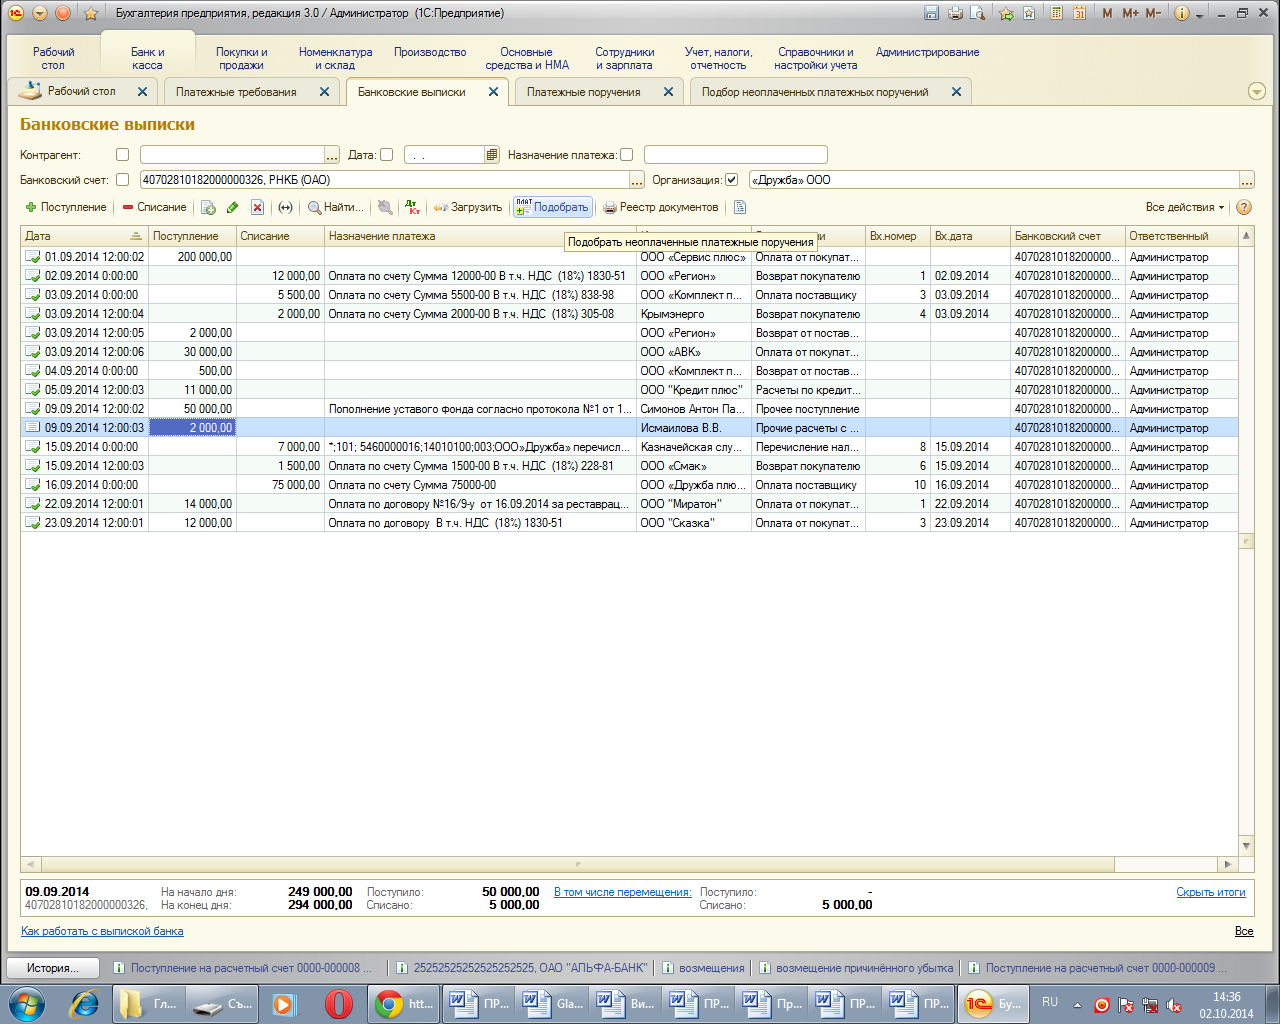This screenshot has width=1280, height=1024.
Task: Click the Windows Start button
Action: tap(26, 1004)
